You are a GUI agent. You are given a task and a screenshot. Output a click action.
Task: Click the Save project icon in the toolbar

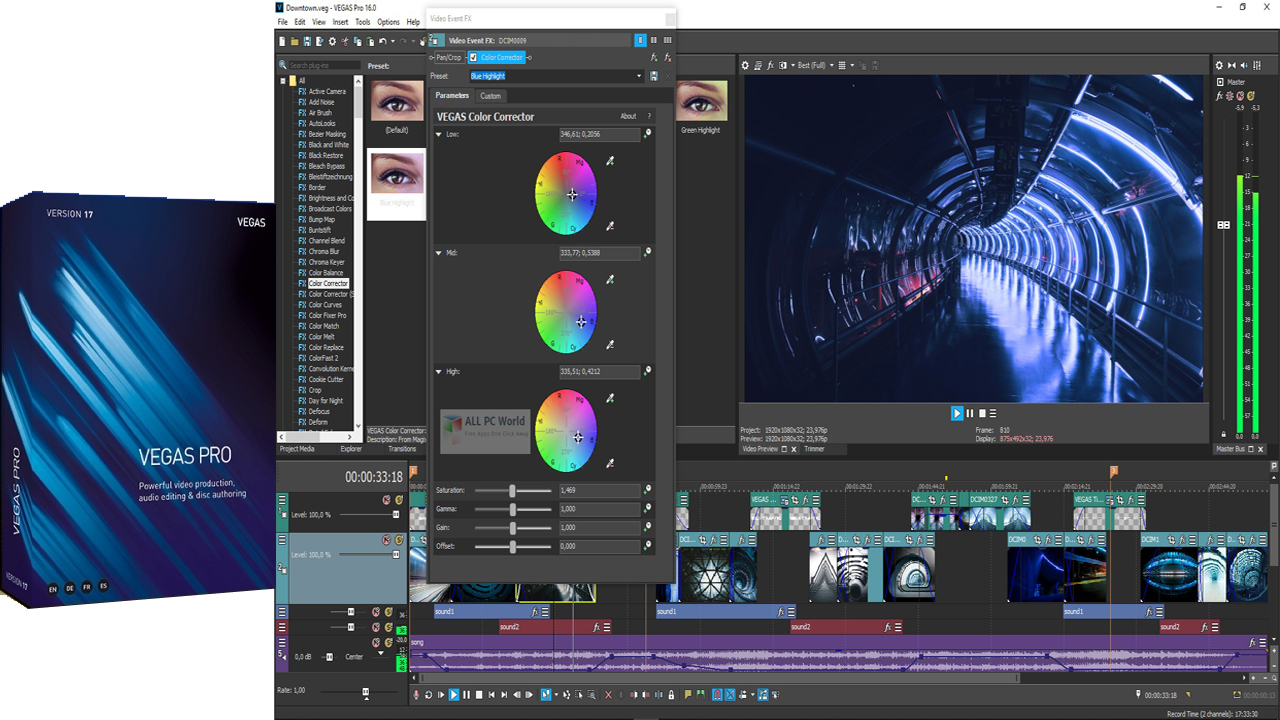click(x=307, y=41)
